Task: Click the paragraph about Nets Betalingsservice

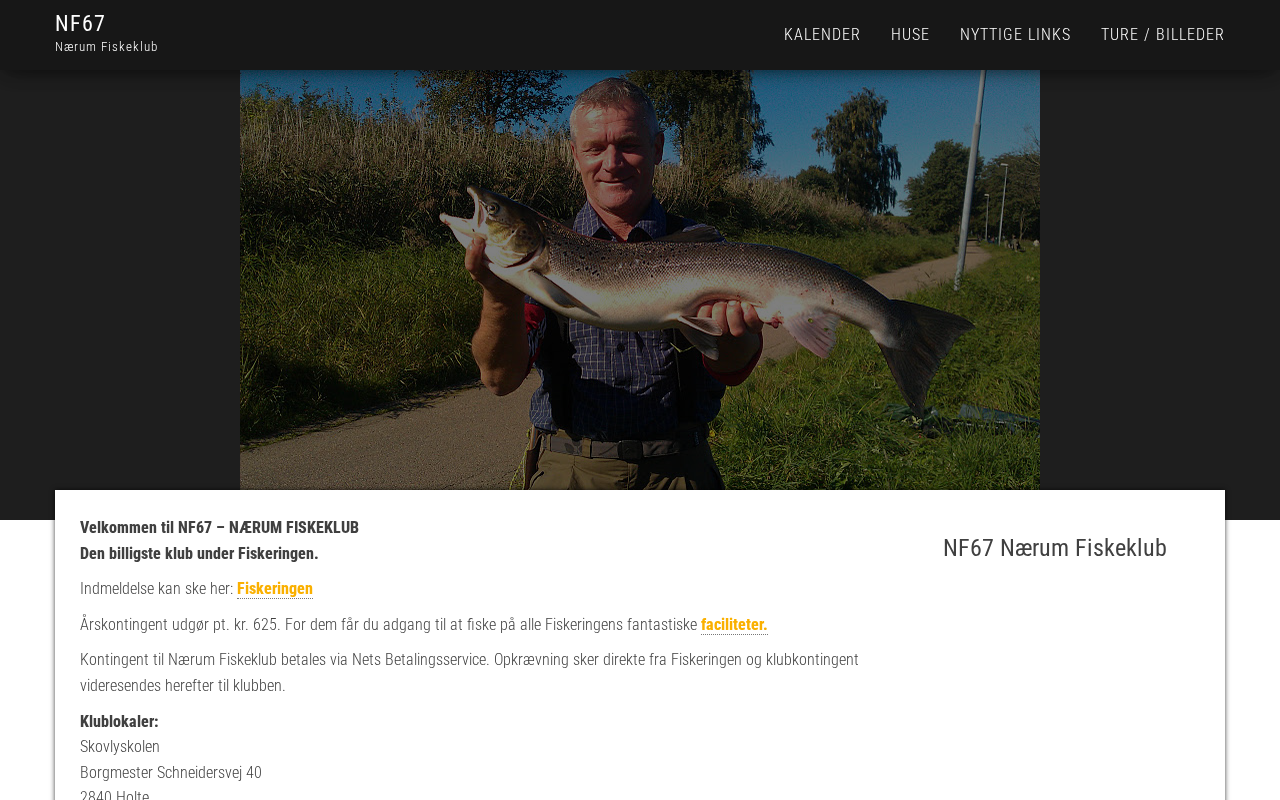Action: click(x=469, y=673)
